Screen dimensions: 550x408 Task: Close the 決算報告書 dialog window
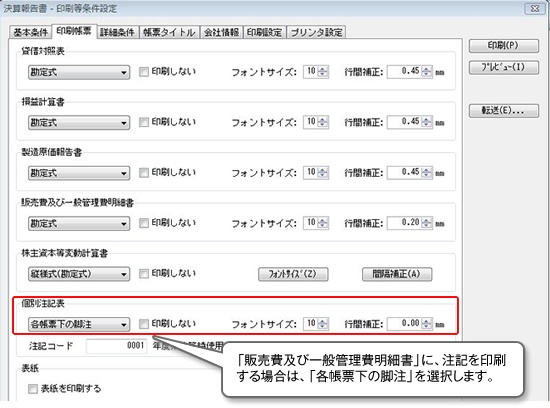[x=535, y=8]
